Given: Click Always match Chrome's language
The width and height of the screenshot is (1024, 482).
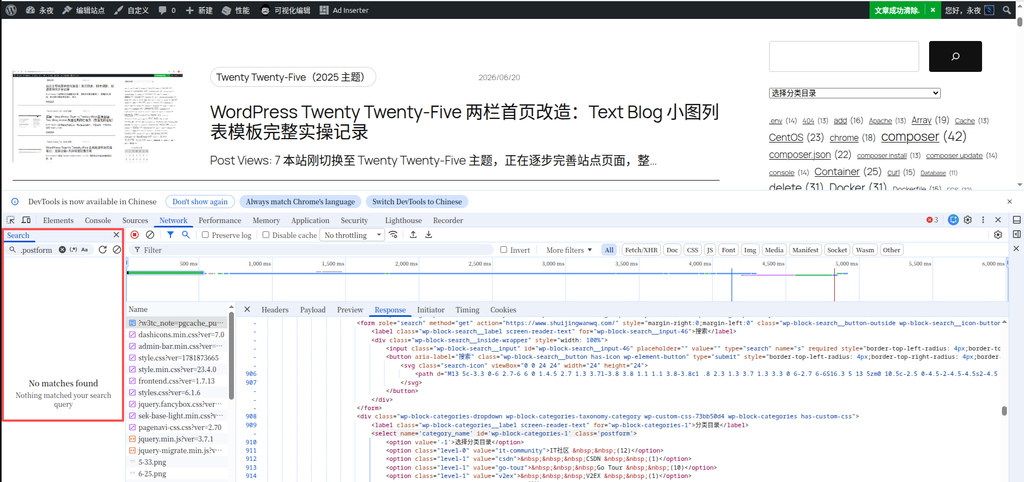Looking at the screenshot, I should pyautogui.click(x=300, y=201).
